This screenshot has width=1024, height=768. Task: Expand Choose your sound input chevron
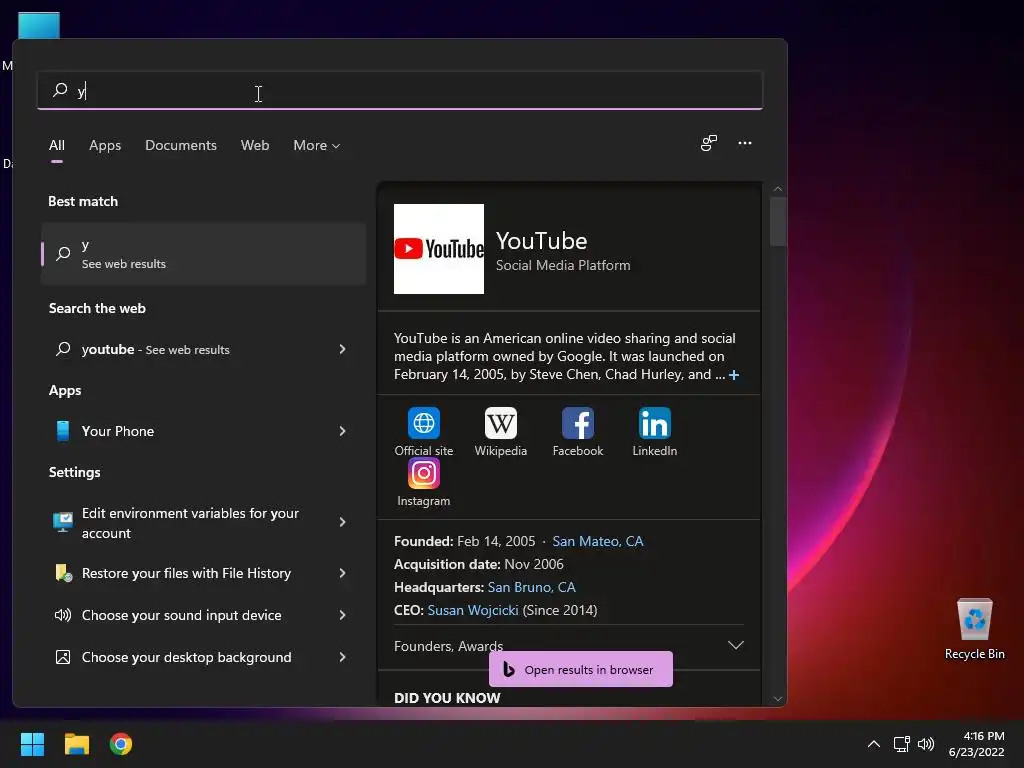click(x=342, y=615)
